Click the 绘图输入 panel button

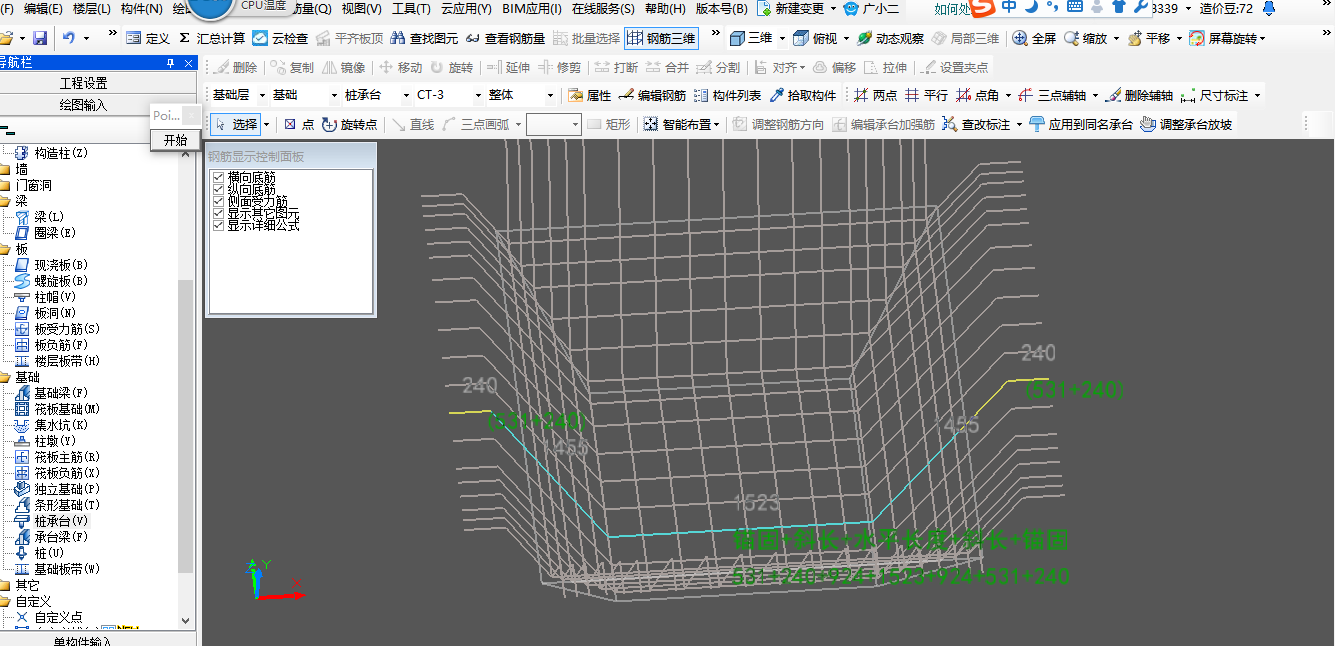[84, 105]
